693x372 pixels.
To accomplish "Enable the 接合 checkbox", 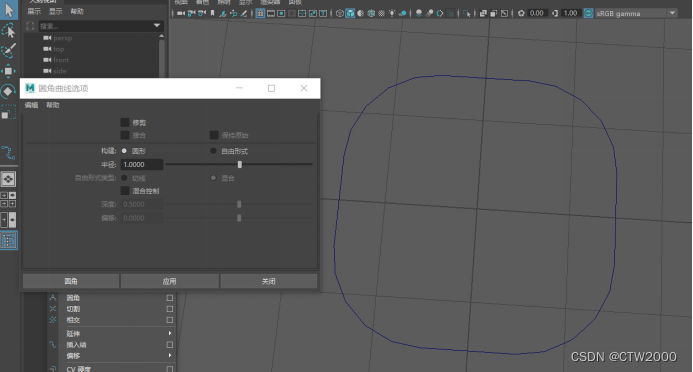I will click(x=125, y=135).
